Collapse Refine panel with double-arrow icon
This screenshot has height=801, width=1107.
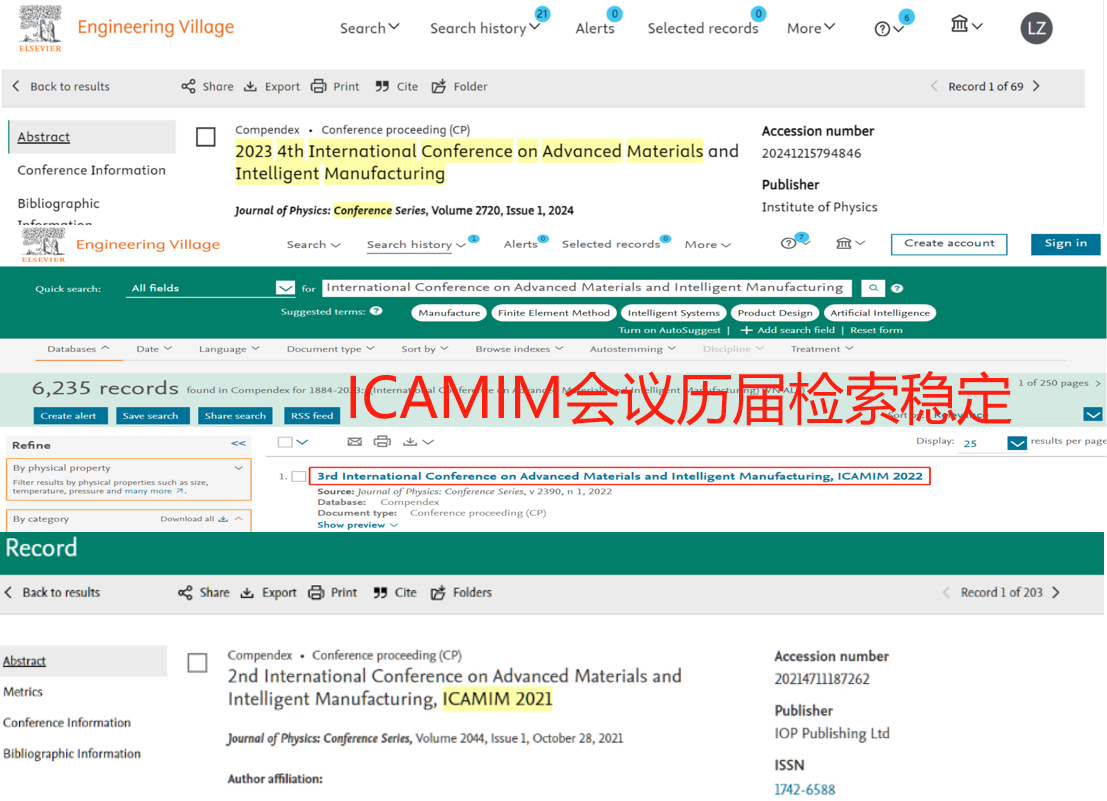click(239, 444)
